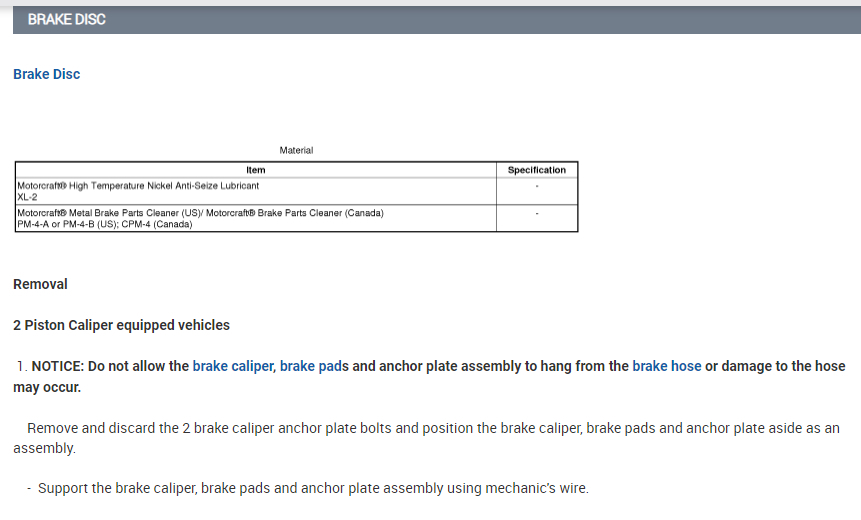Open the blue Brake Disc link

47,74
